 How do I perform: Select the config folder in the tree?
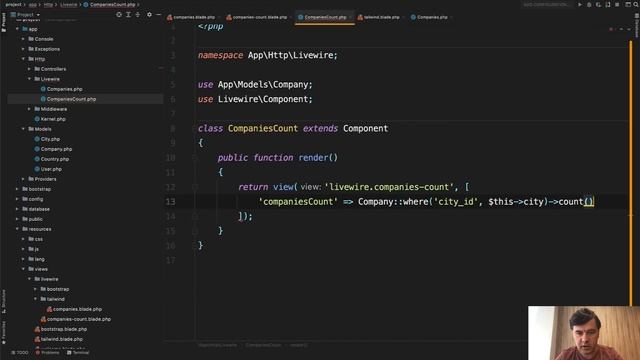[36, 199]
